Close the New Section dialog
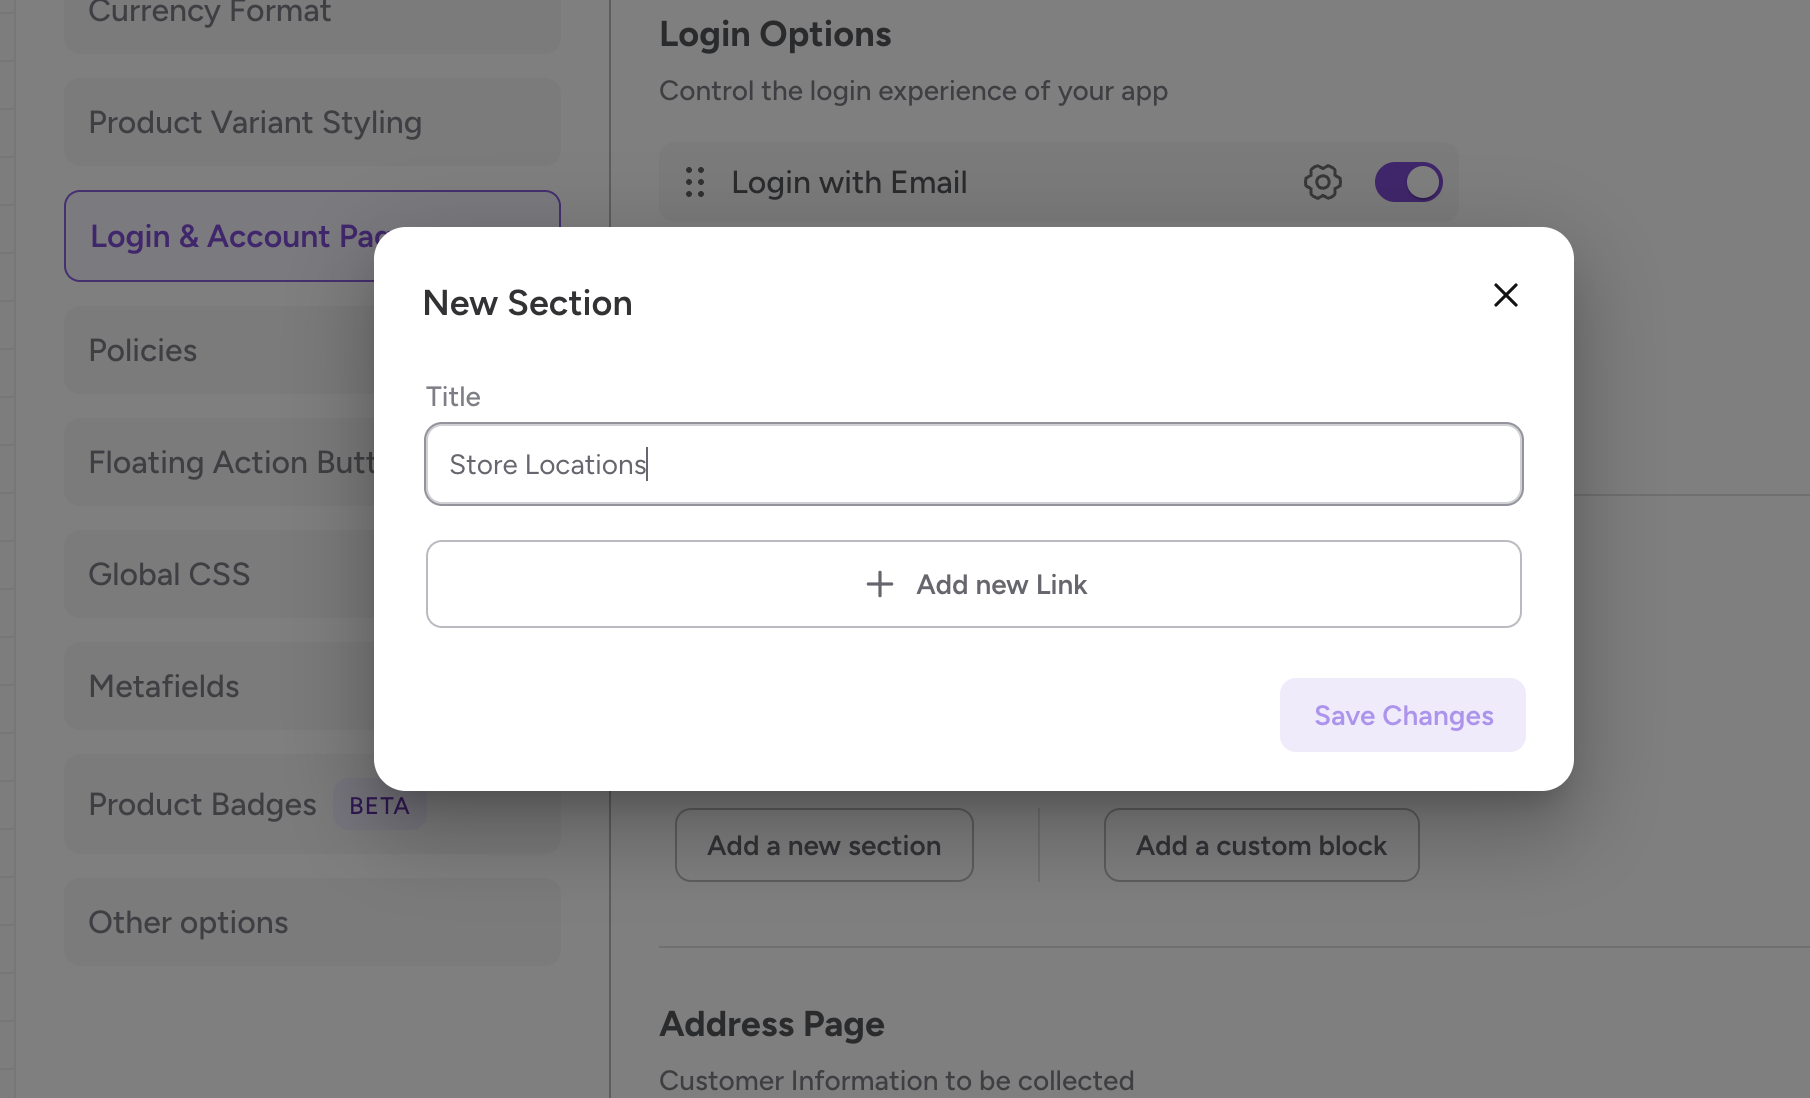The height and width of the screenshot is (1098, 1810). click(x=1505, y=295)
